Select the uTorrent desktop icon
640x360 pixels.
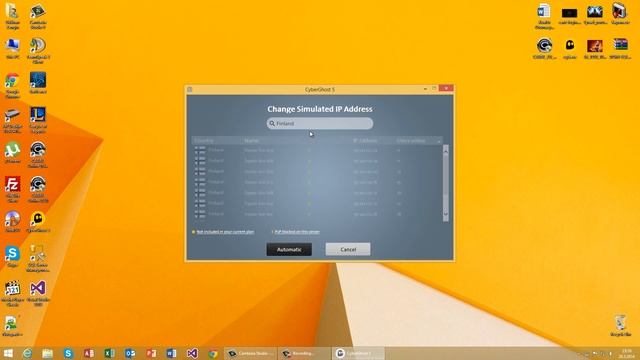[x=13, y=153]
